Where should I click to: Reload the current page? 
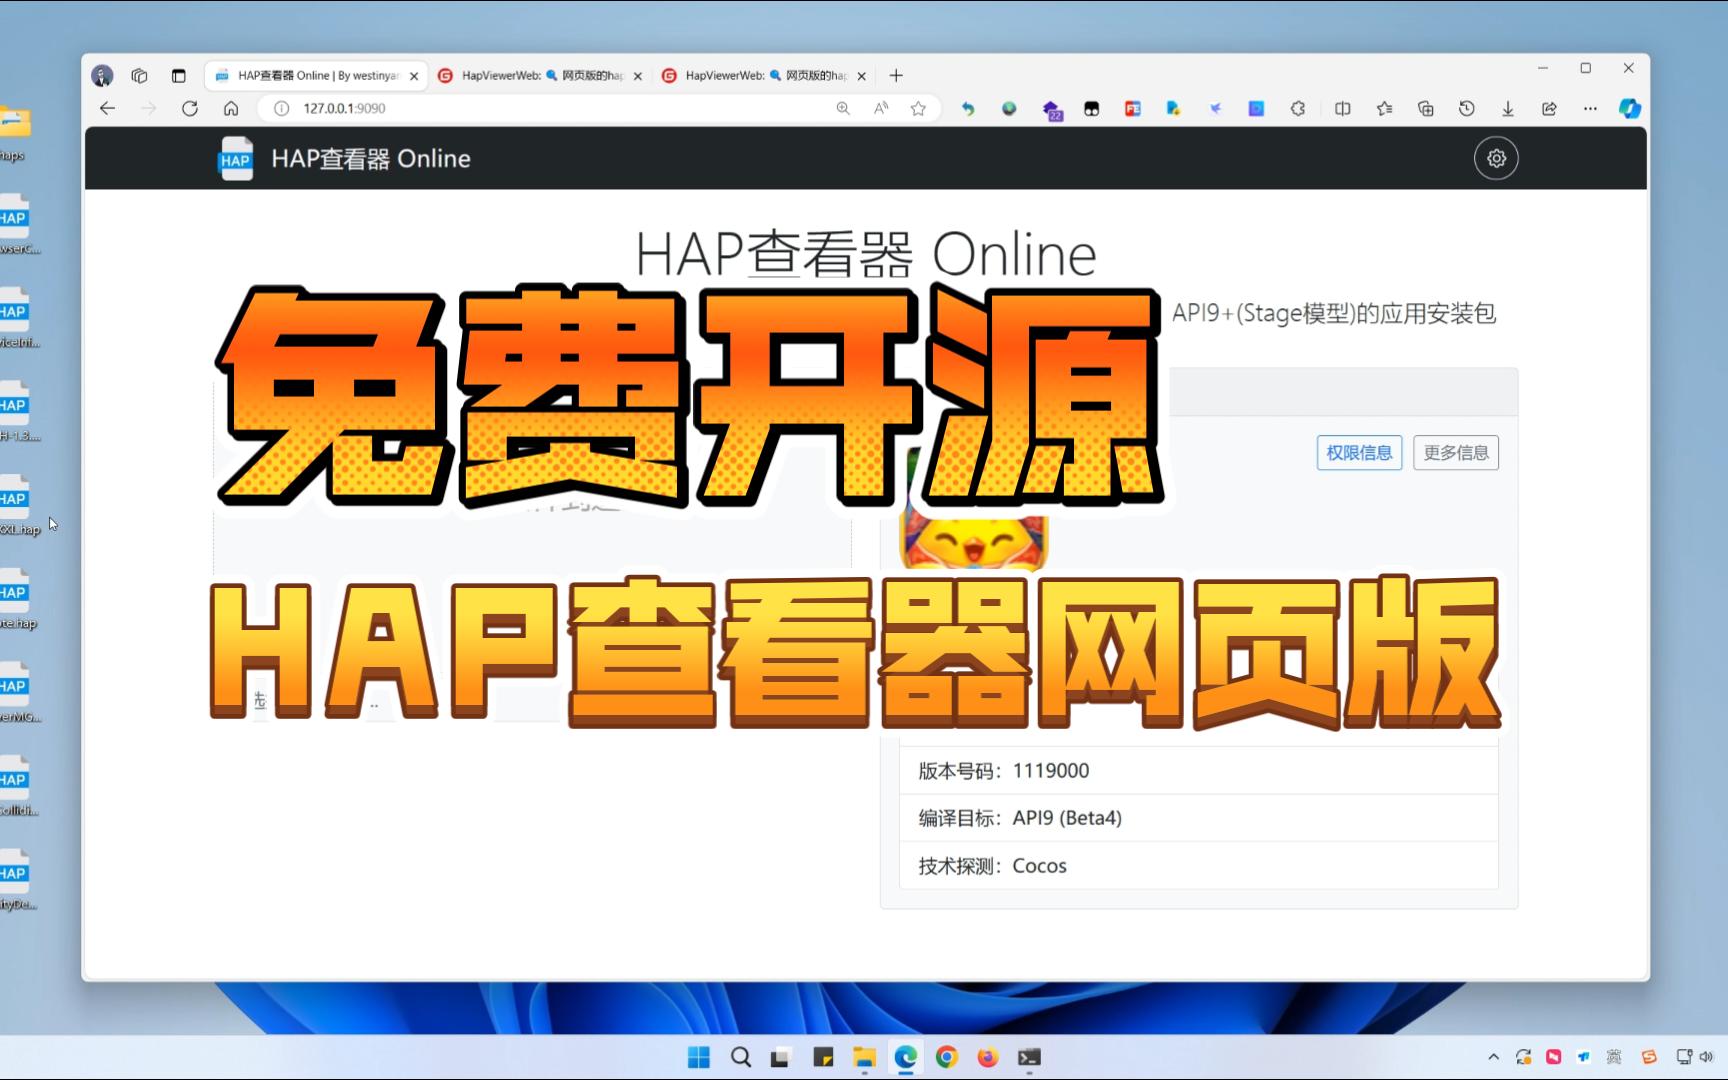click(x=189, y=108)
